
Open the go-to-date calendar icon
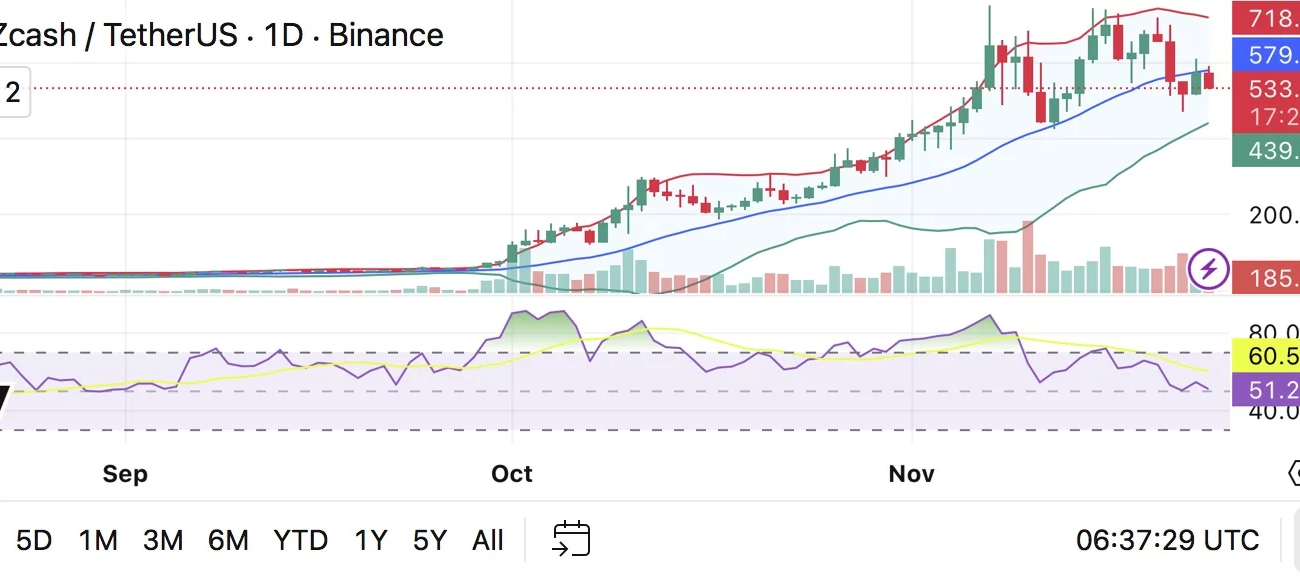(x=571, y=540)
